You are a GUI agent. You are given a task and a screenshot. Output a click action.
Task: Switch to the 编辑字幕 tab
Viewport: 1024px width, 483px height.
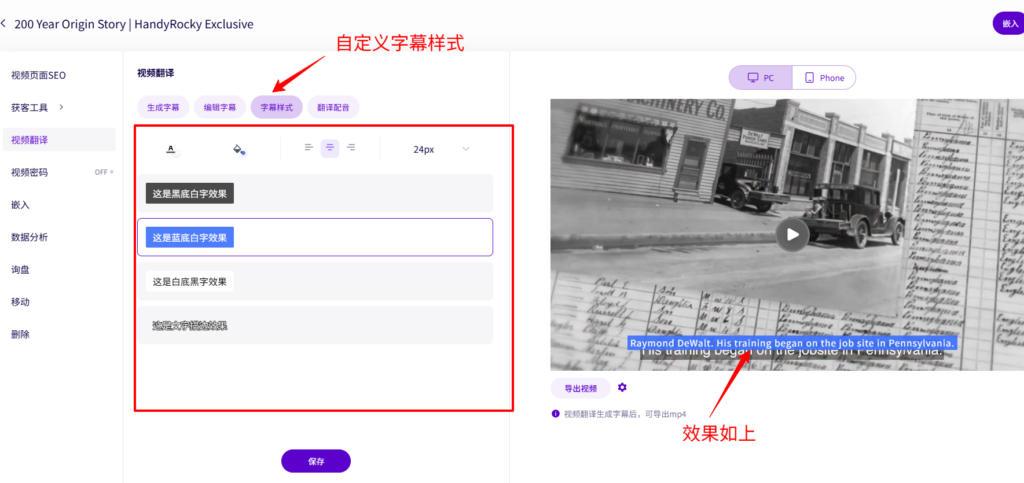(220, 107)
